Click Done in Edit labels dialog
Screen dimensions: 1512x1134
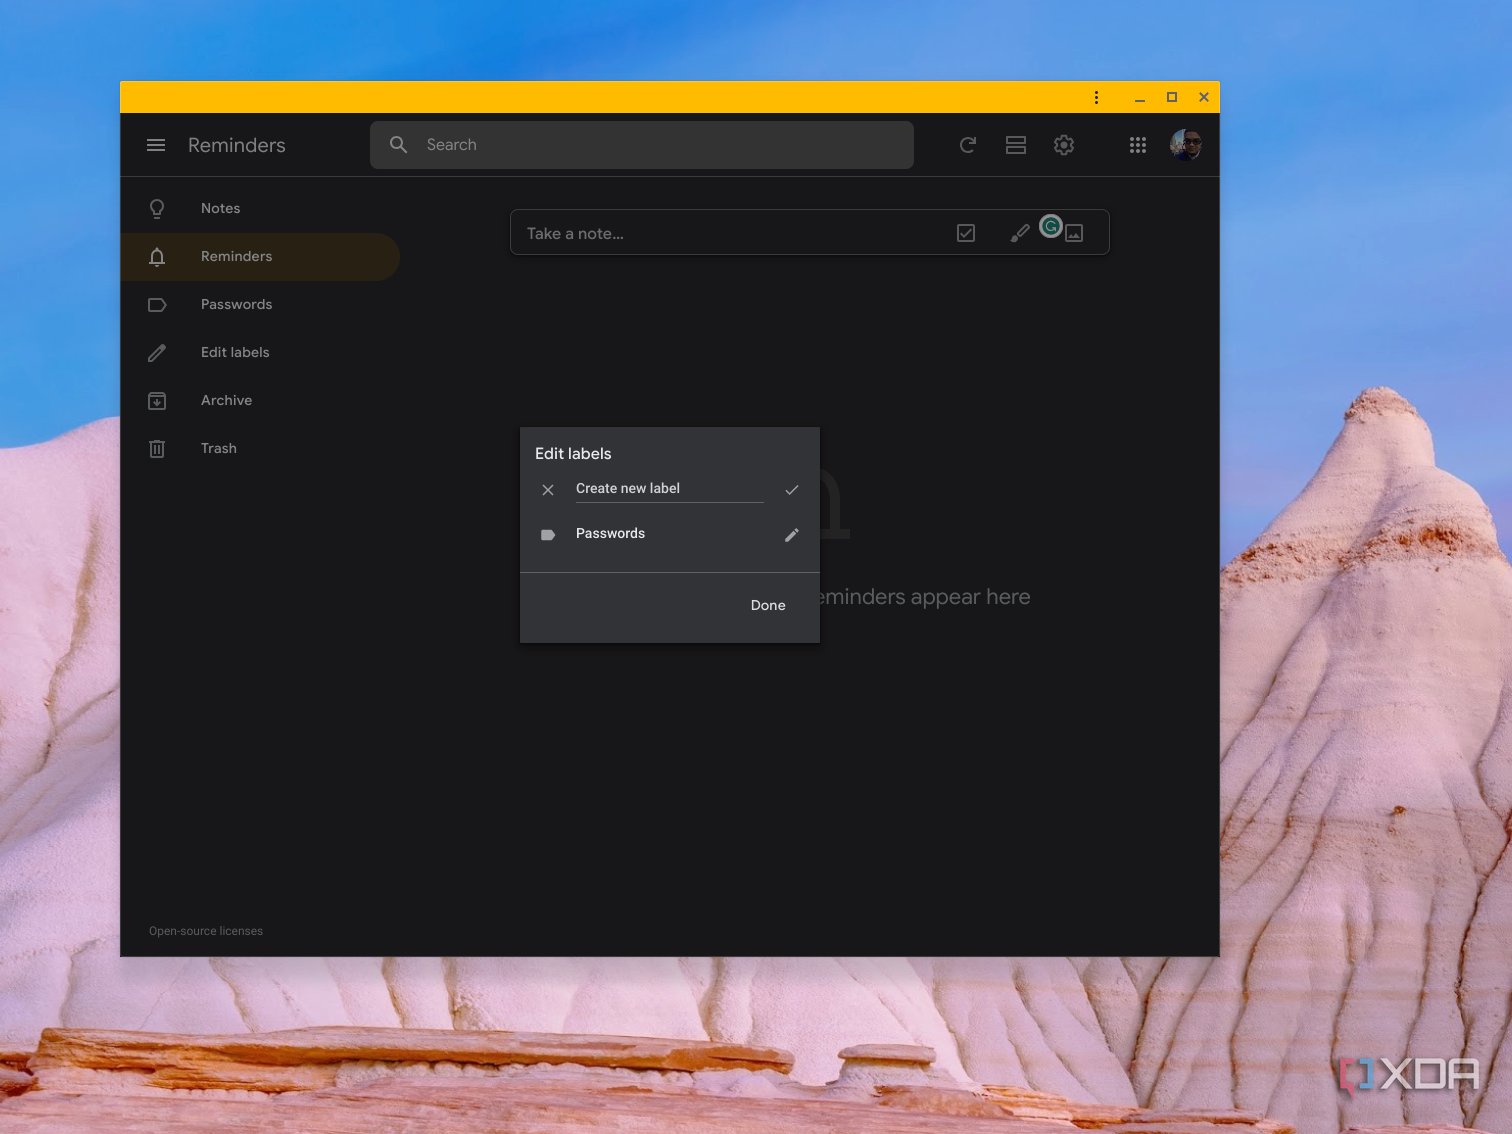click(768, 605)
